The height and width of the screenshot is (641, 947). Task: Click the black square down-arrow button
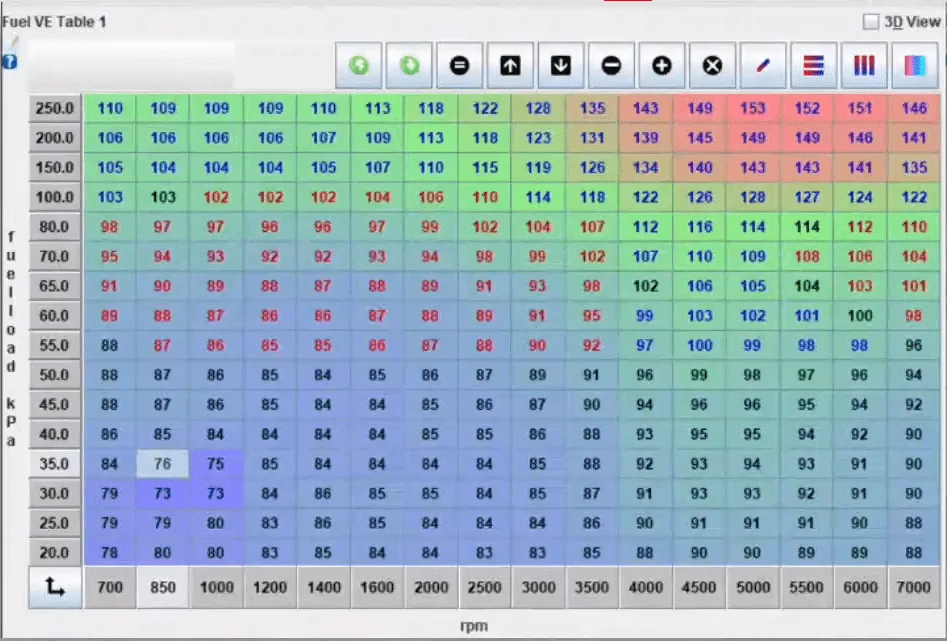(561, 65)
